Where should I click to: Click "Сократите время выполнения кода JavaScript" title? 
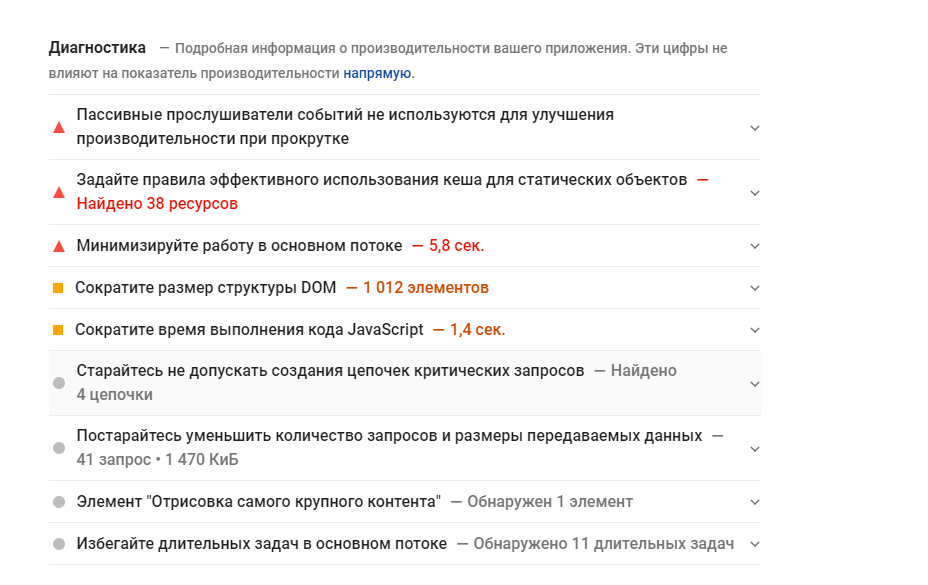[249, 330]
